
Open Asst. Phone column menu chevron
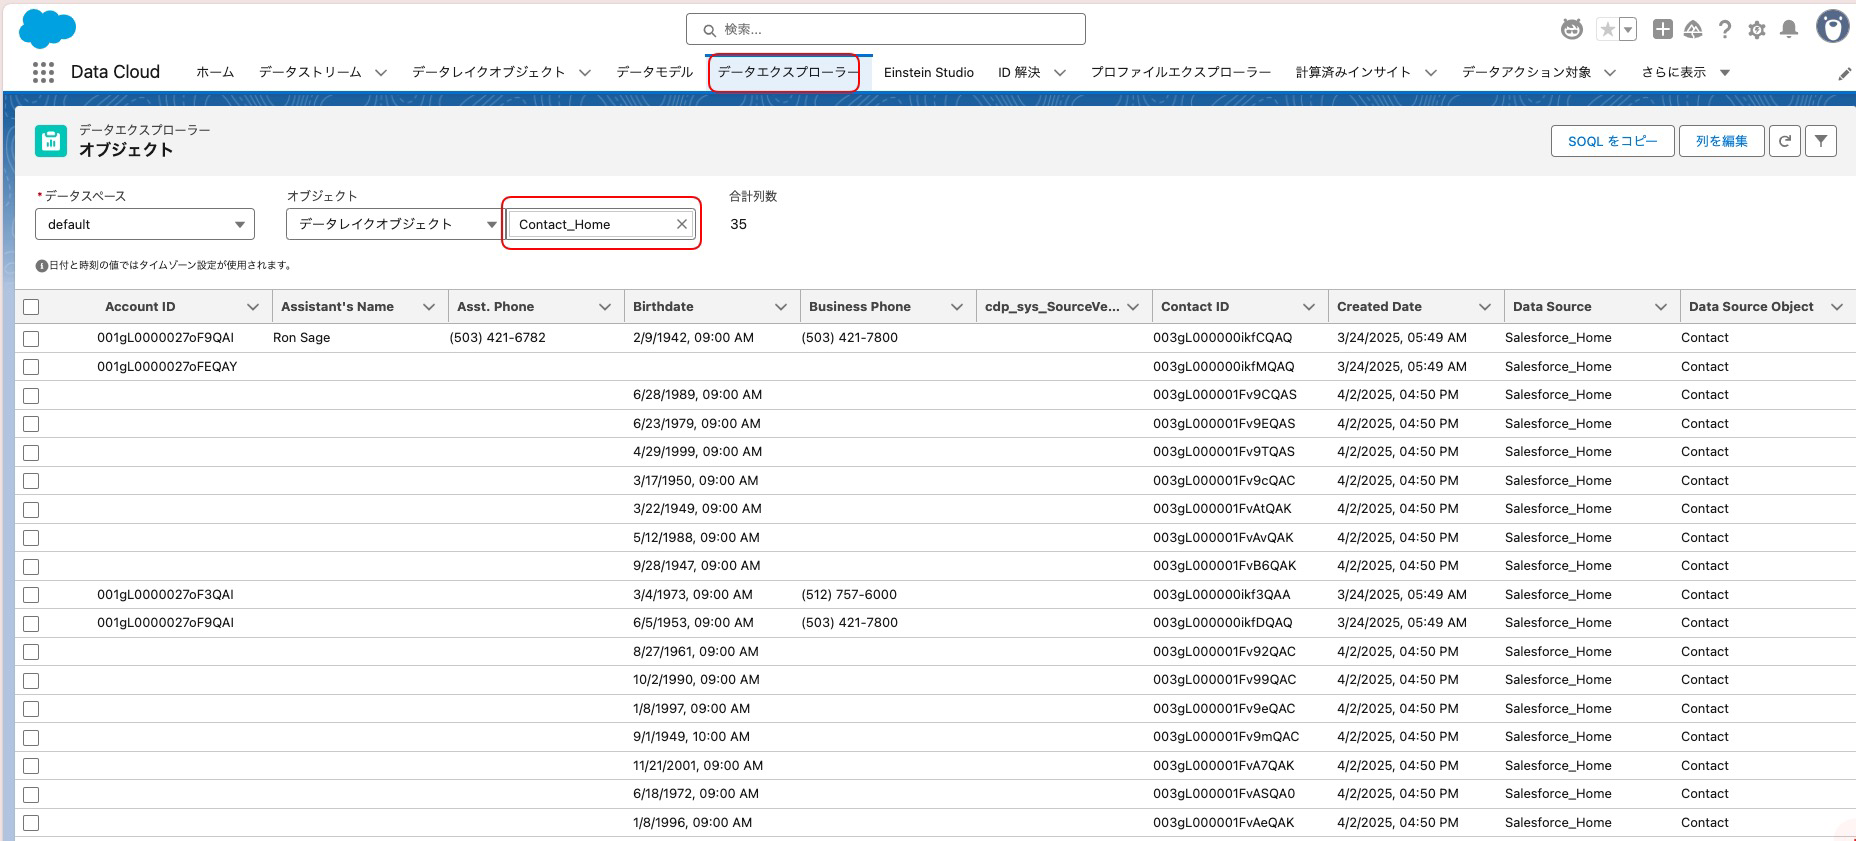[605, 307]
